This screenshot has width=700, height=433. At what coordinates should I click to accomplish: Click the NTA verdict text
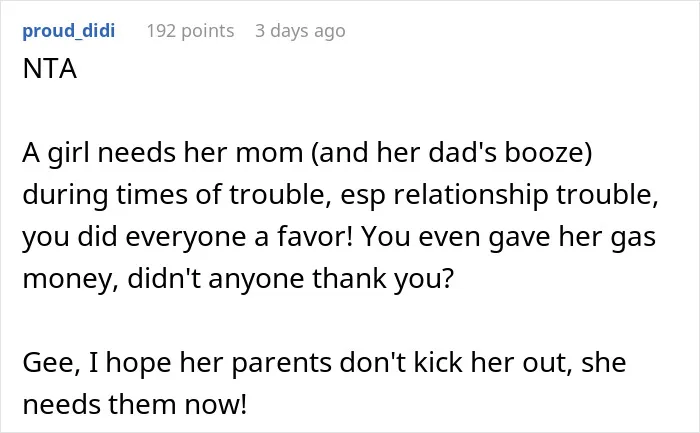(50, 69)
